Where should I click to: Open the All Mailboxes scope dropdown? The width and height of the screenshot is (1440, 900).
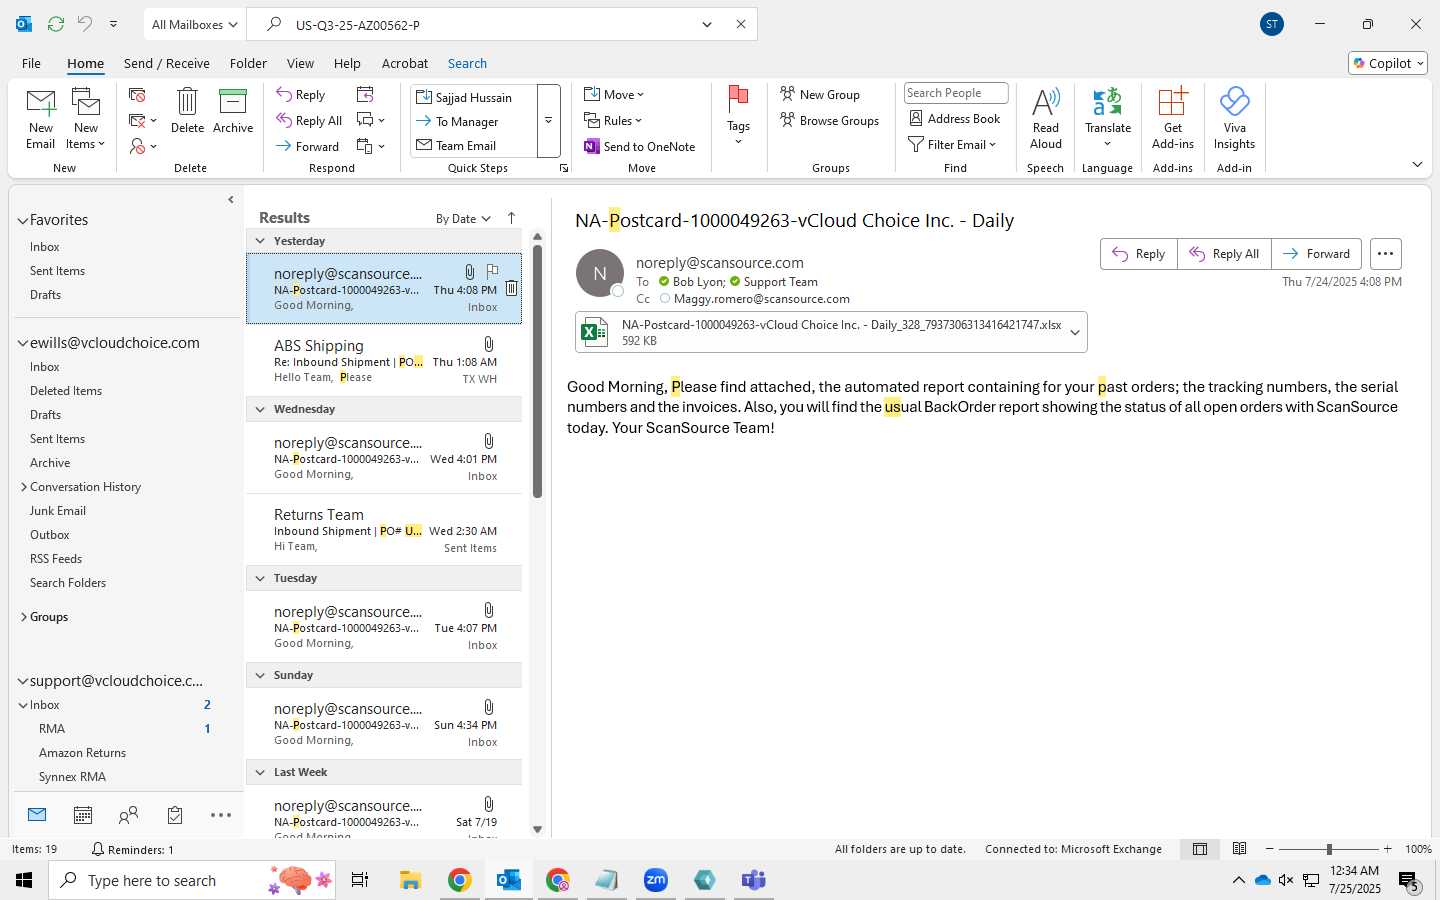194,24
